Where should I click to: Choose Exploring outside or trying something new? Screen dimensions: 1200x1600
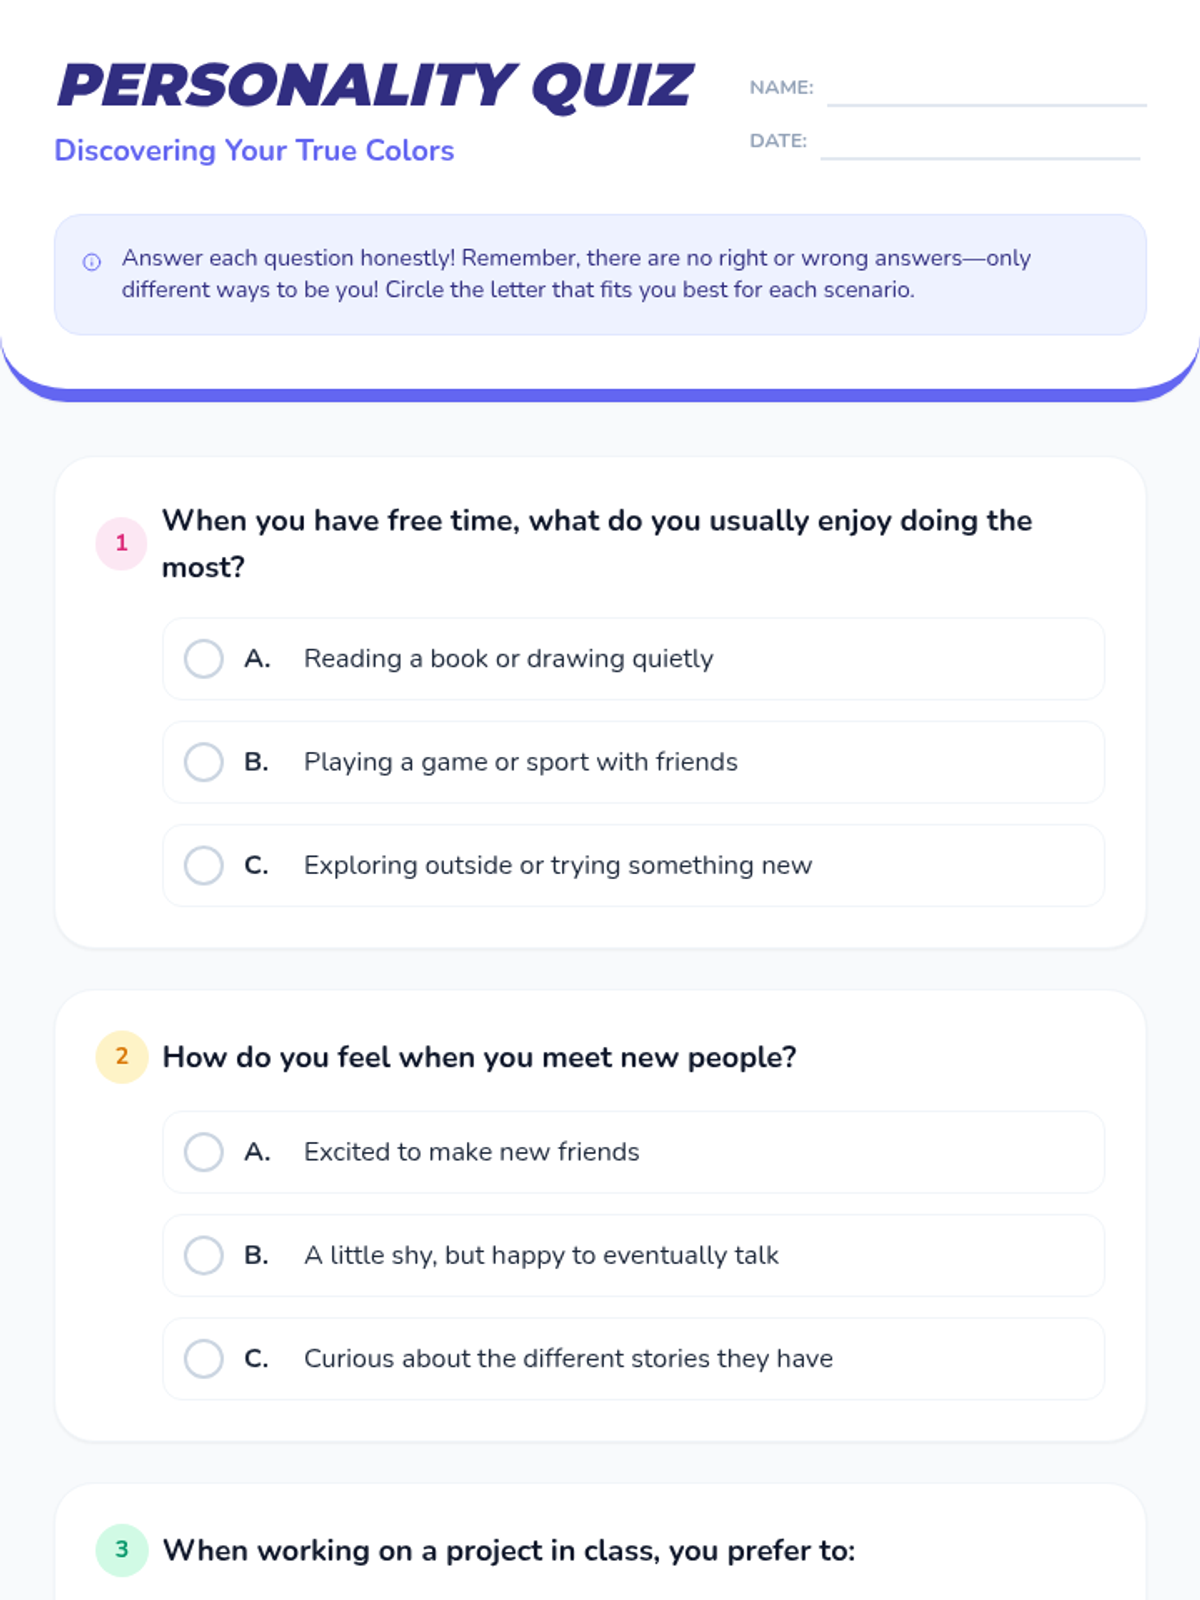[204, 865]
